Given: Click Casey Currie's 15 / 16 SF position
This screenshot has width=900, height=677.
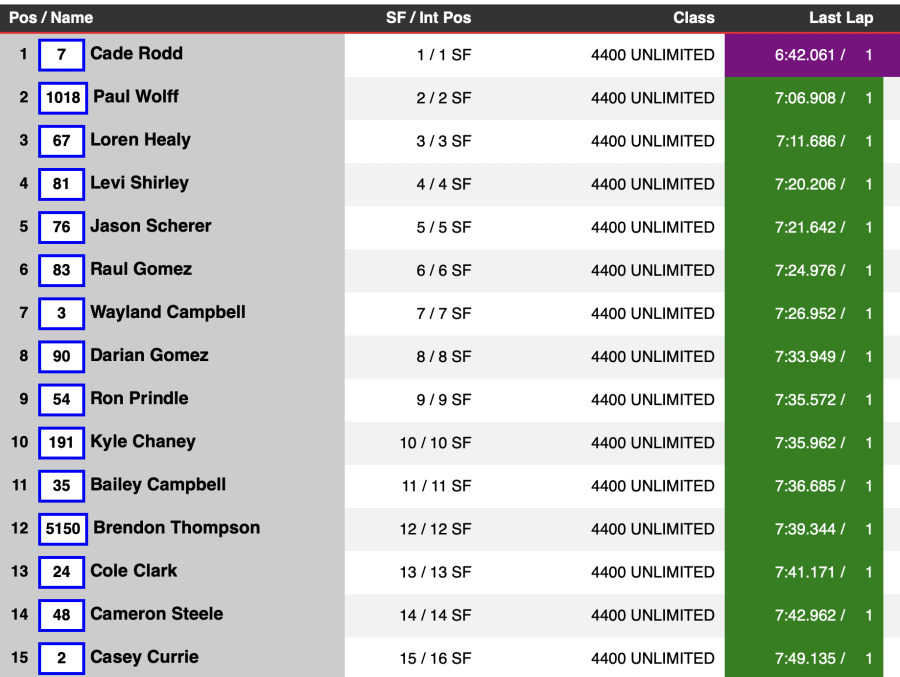Looking at the screenshot, I should [436, 658].
